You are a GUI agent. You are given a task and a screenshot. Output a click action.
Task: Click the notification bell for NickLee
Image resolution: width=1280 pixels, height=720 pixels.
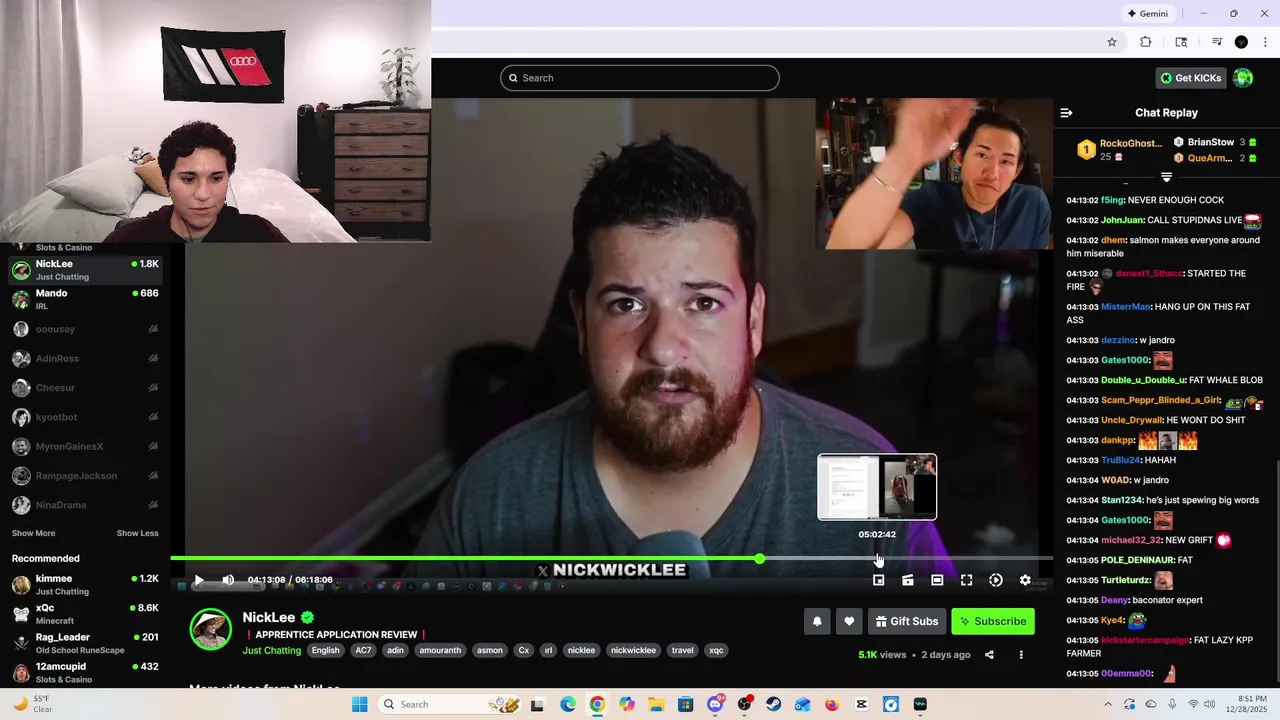coord(817,621)
